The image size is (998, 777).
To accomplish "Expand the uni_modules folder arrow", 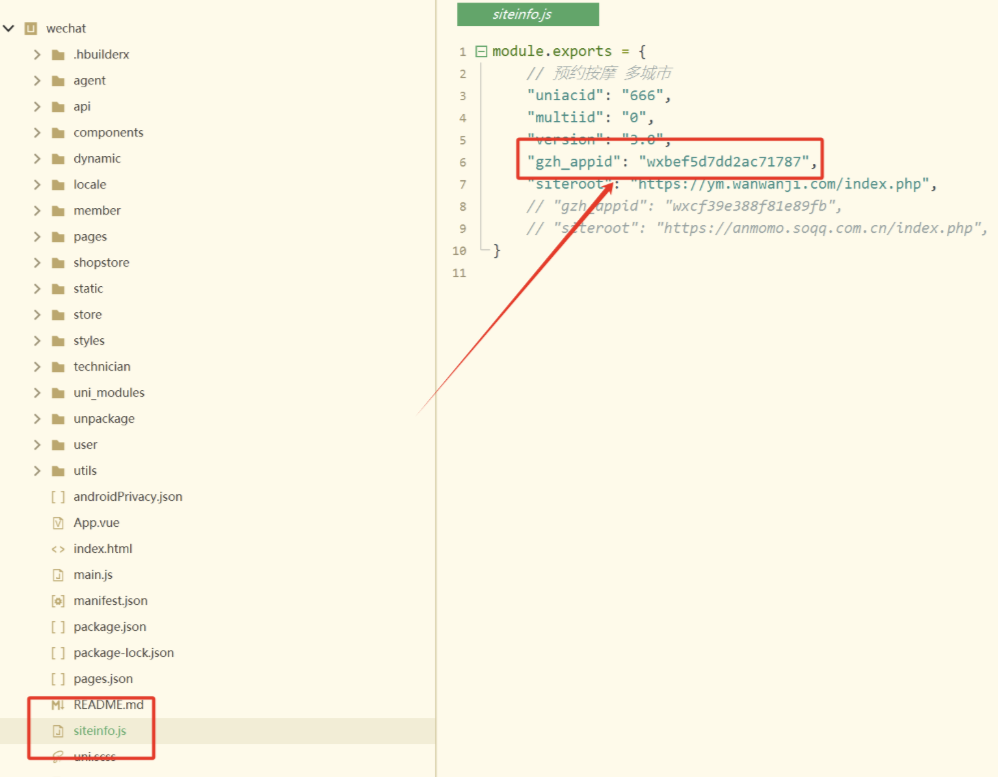I will [37, 393].
